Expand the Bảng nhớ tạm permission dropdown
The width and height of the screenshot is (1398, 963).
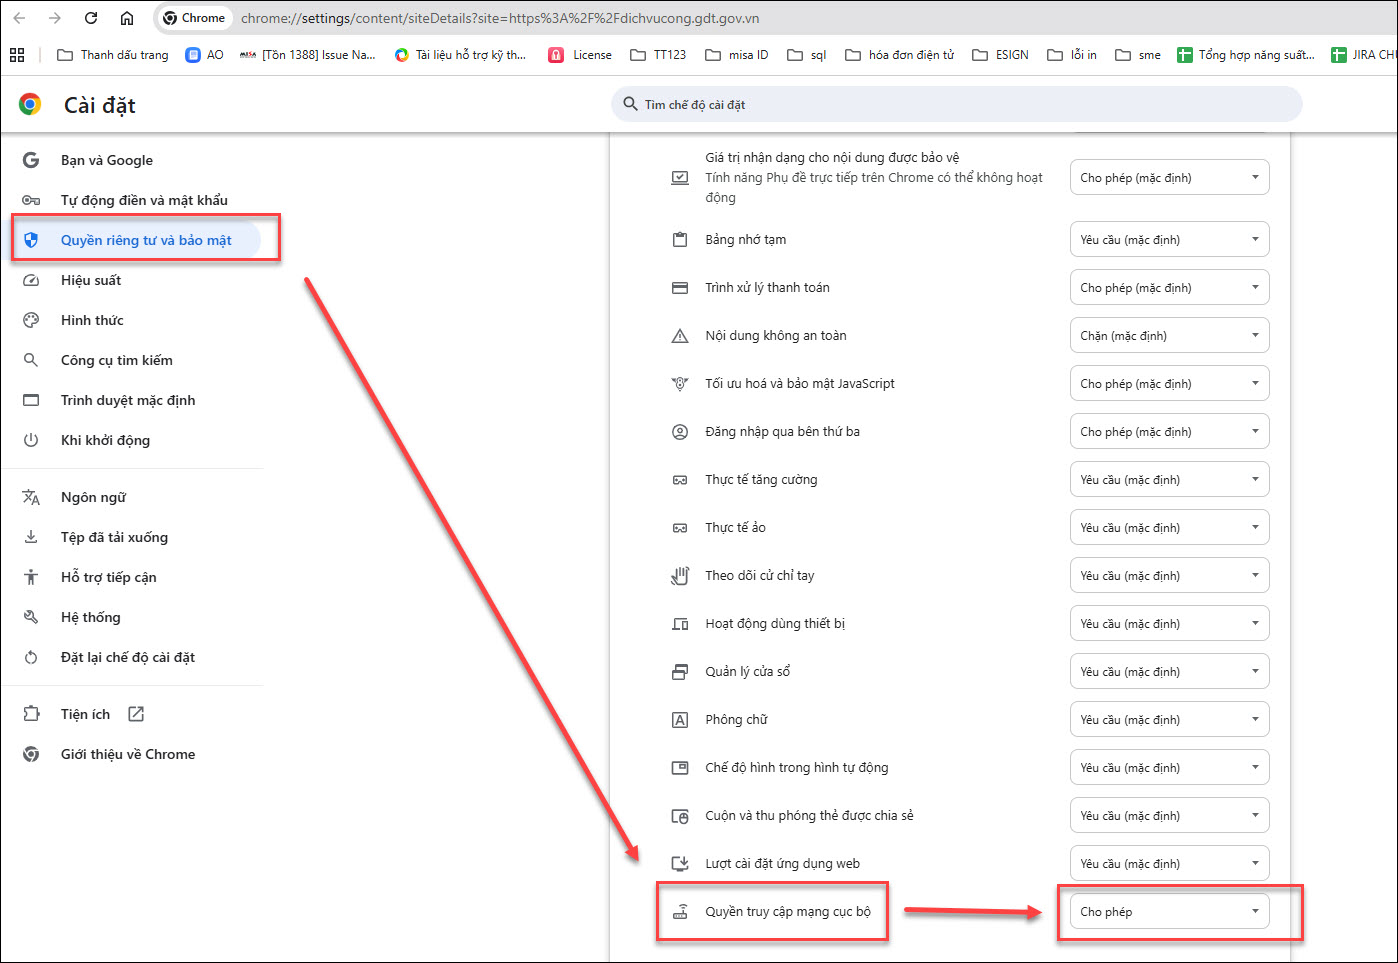(1169, 240)
